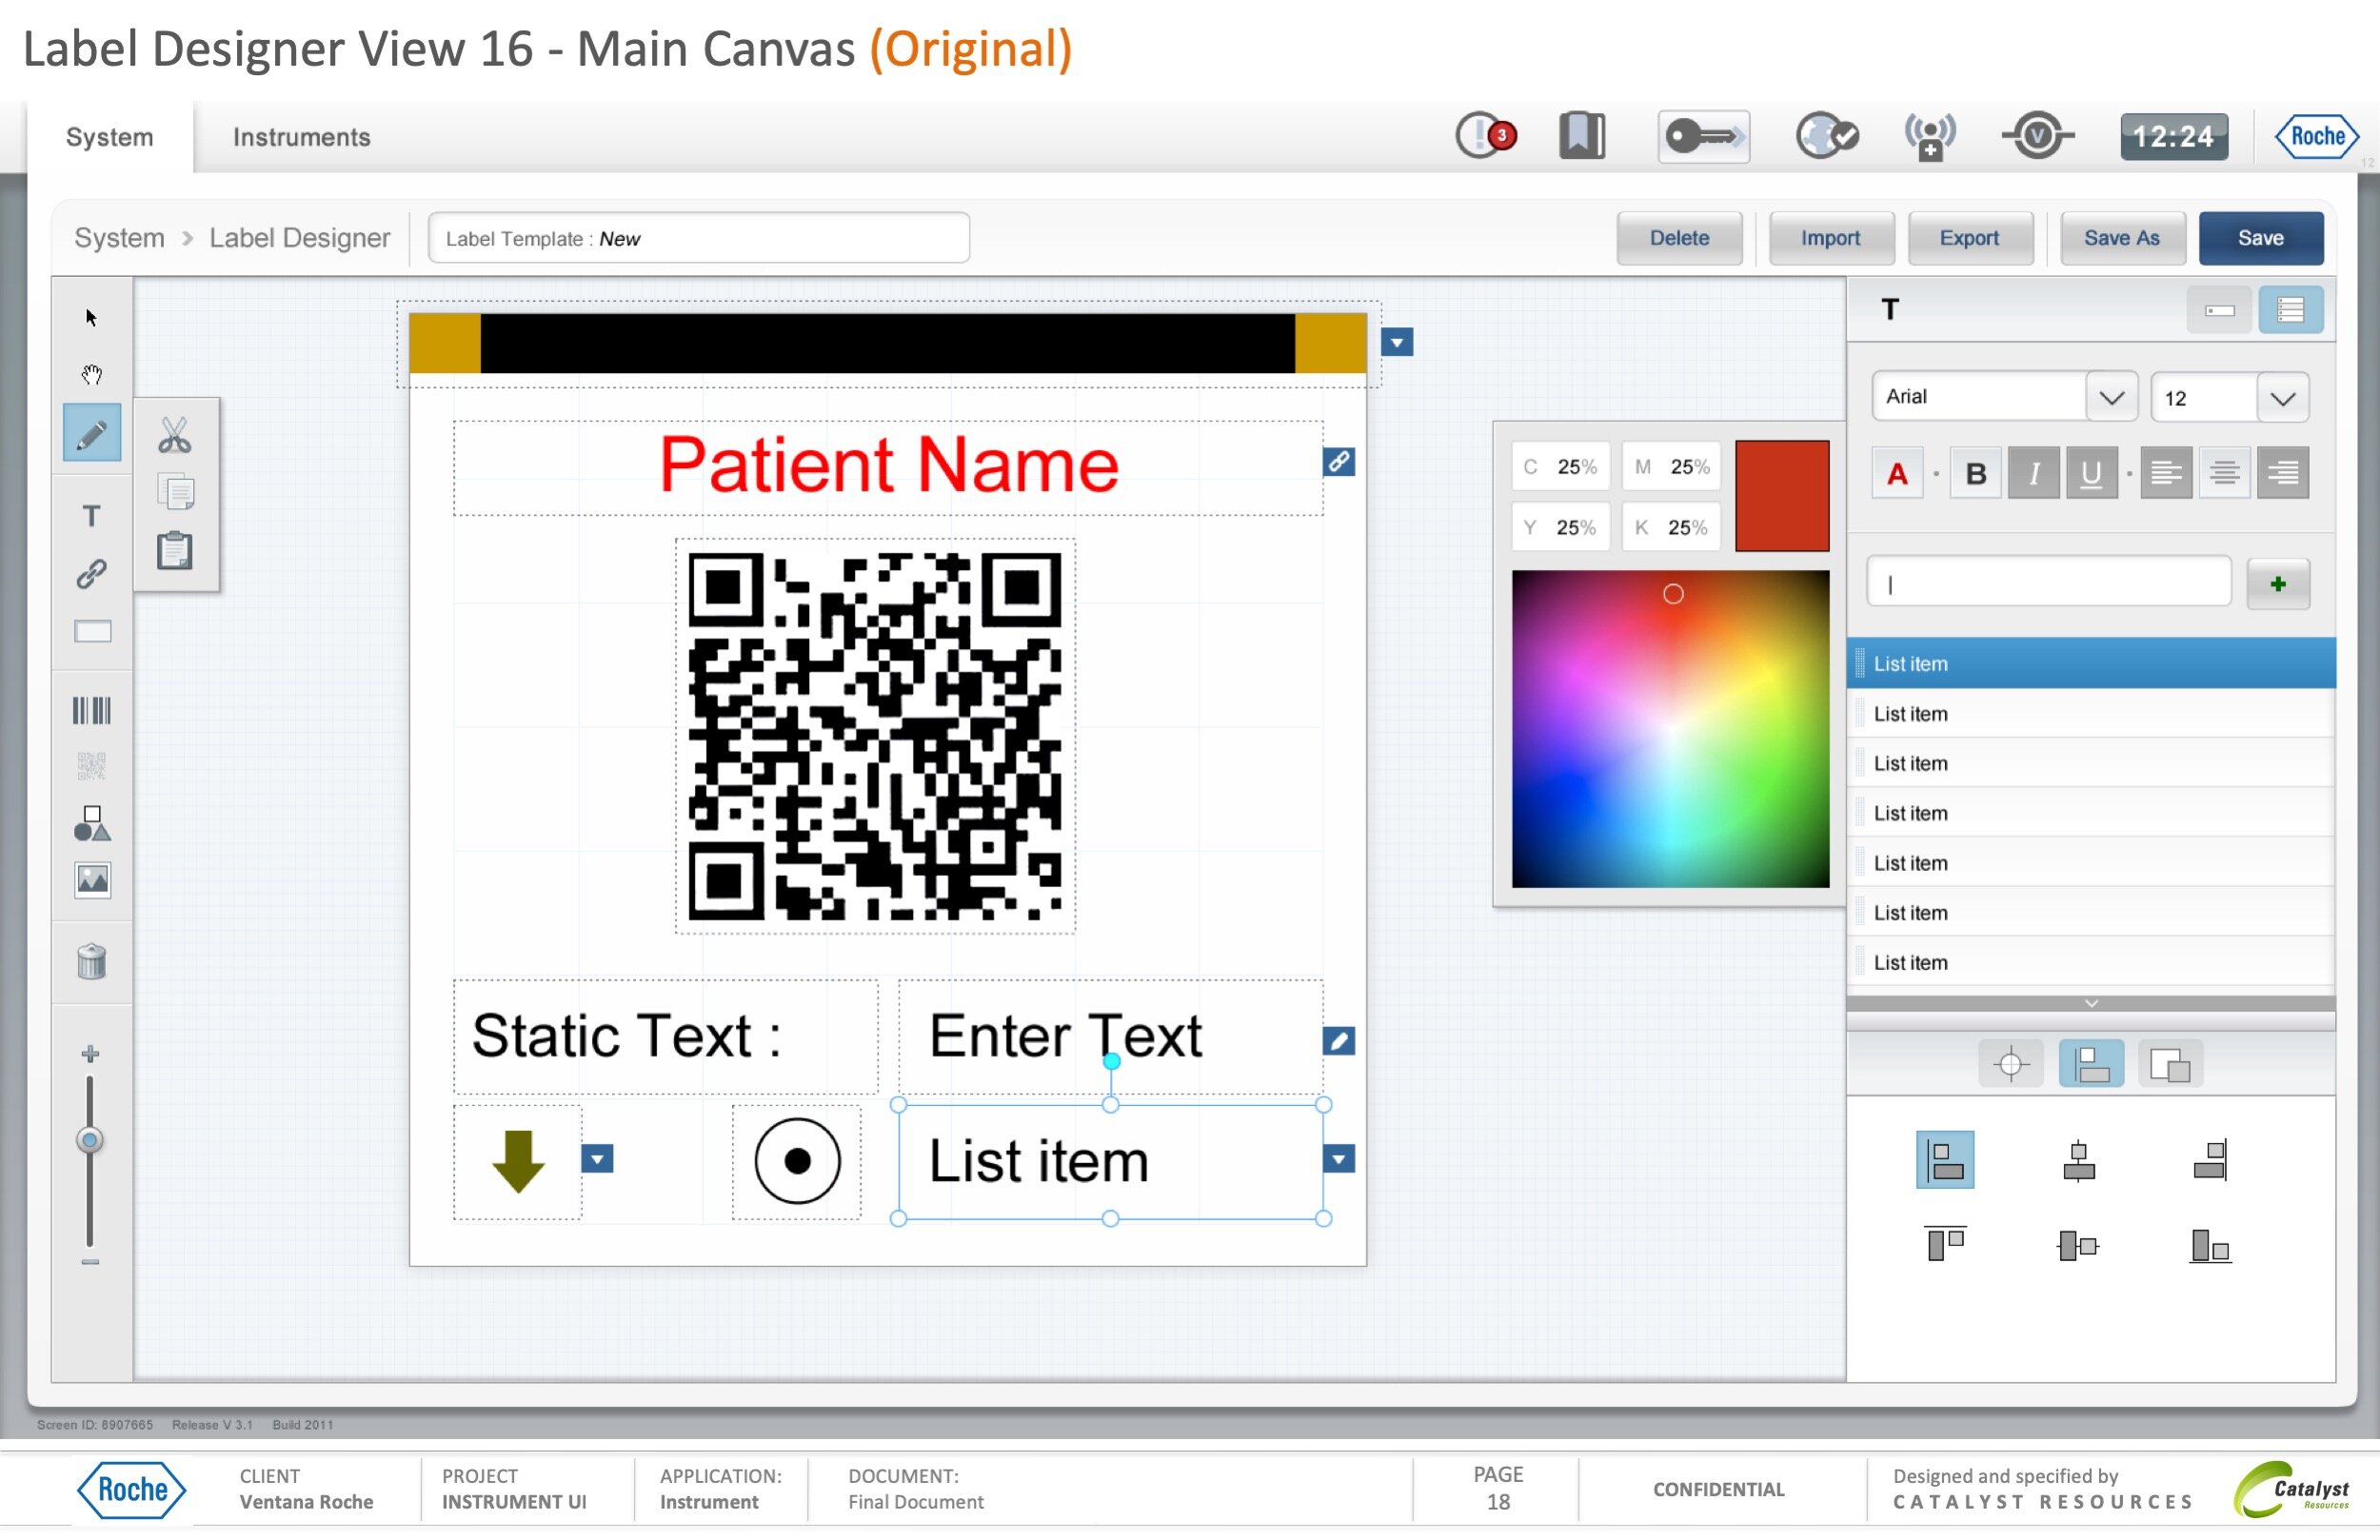Open the Instruments tab

301,137
